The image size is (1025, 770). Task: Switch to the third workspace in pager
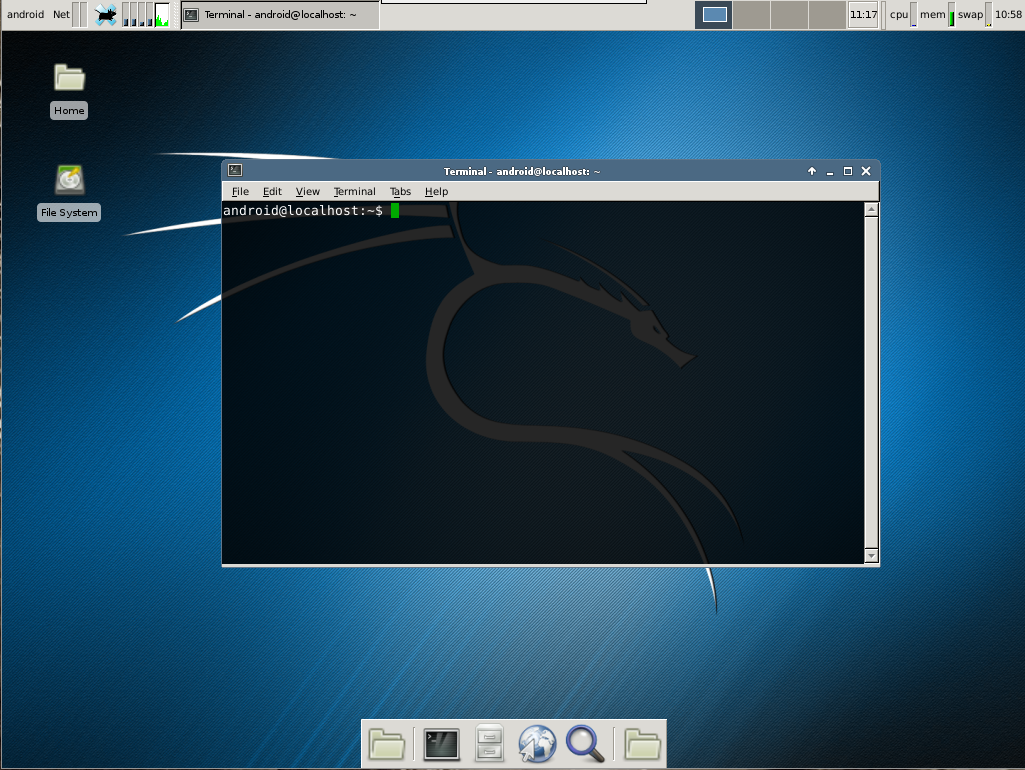(789, 14)
